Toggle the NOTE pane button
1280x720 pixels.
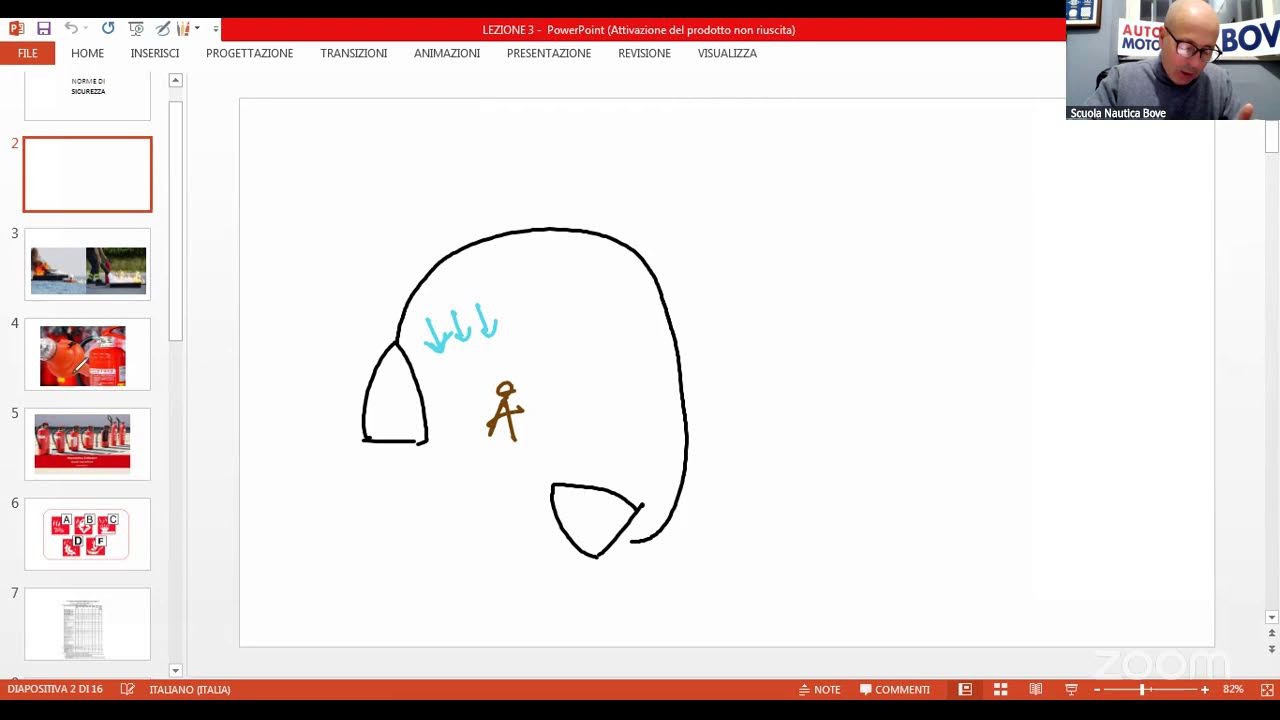point(819,689)
